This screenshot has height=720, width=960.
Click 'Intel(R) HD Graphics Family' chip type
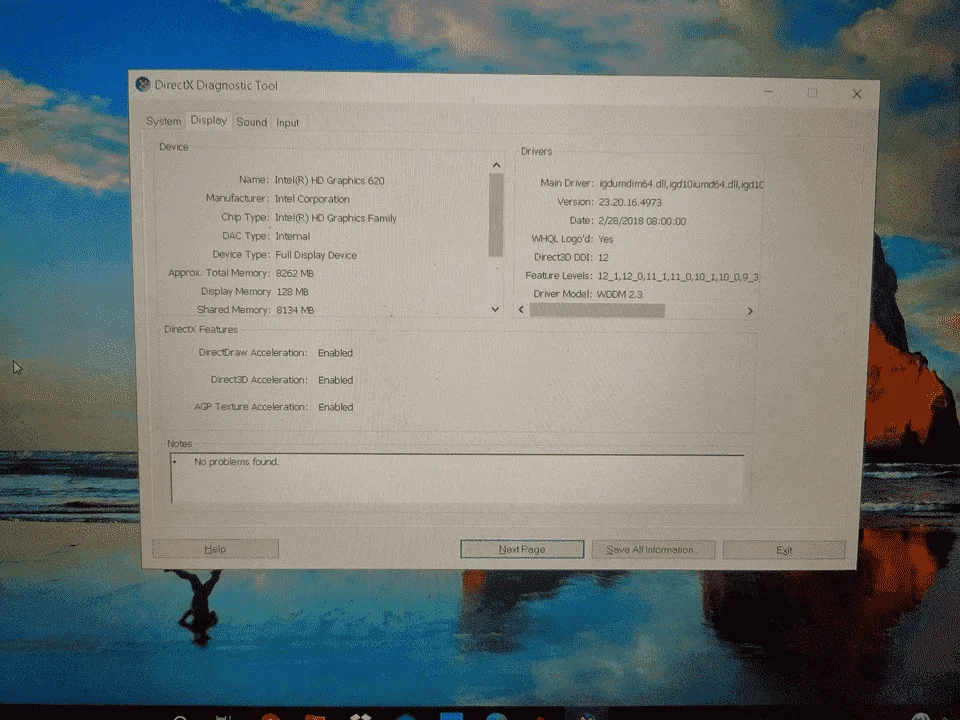[x=336, y=218]
